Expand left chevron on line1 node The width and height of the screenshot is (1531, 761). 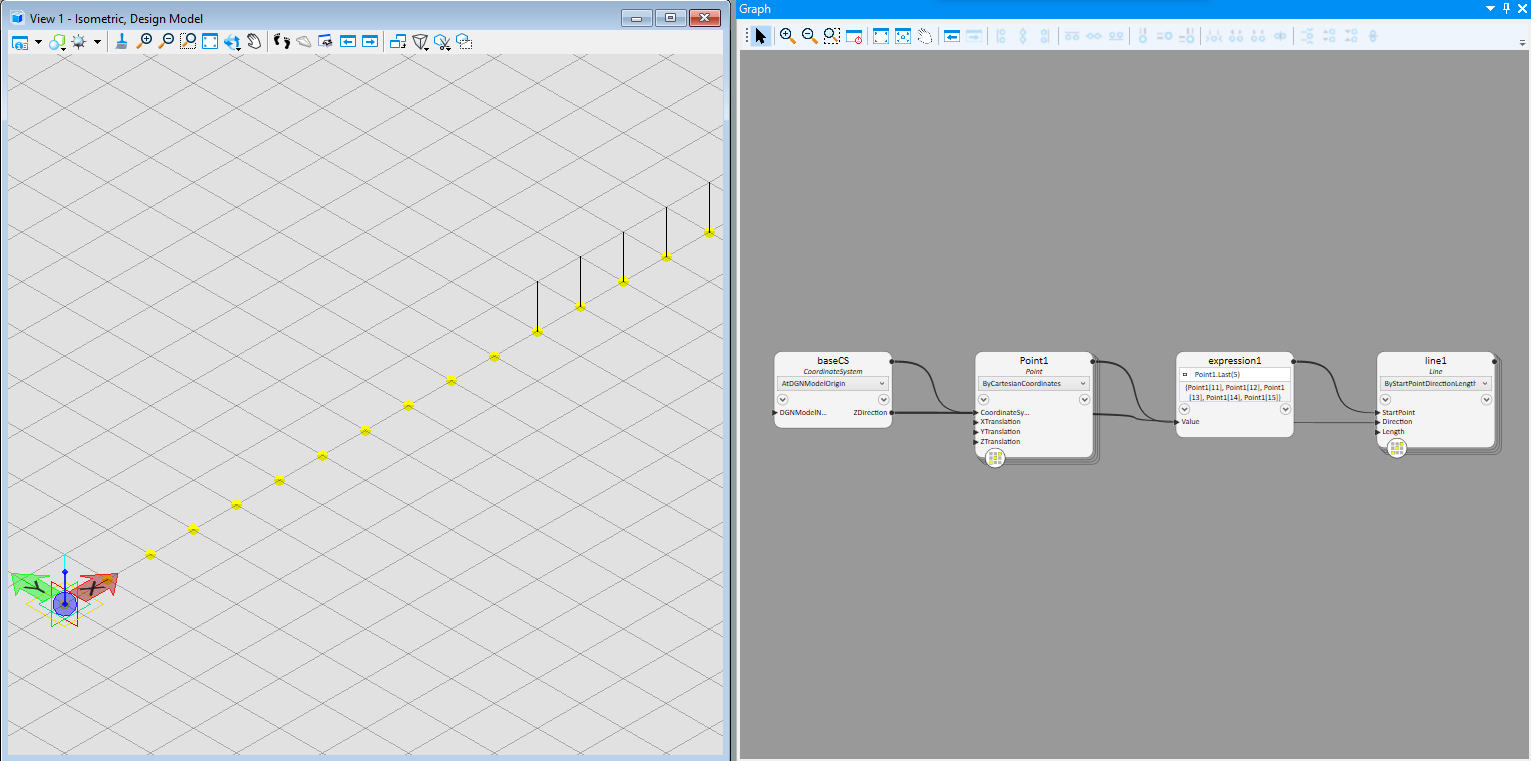coord(1386,400)
